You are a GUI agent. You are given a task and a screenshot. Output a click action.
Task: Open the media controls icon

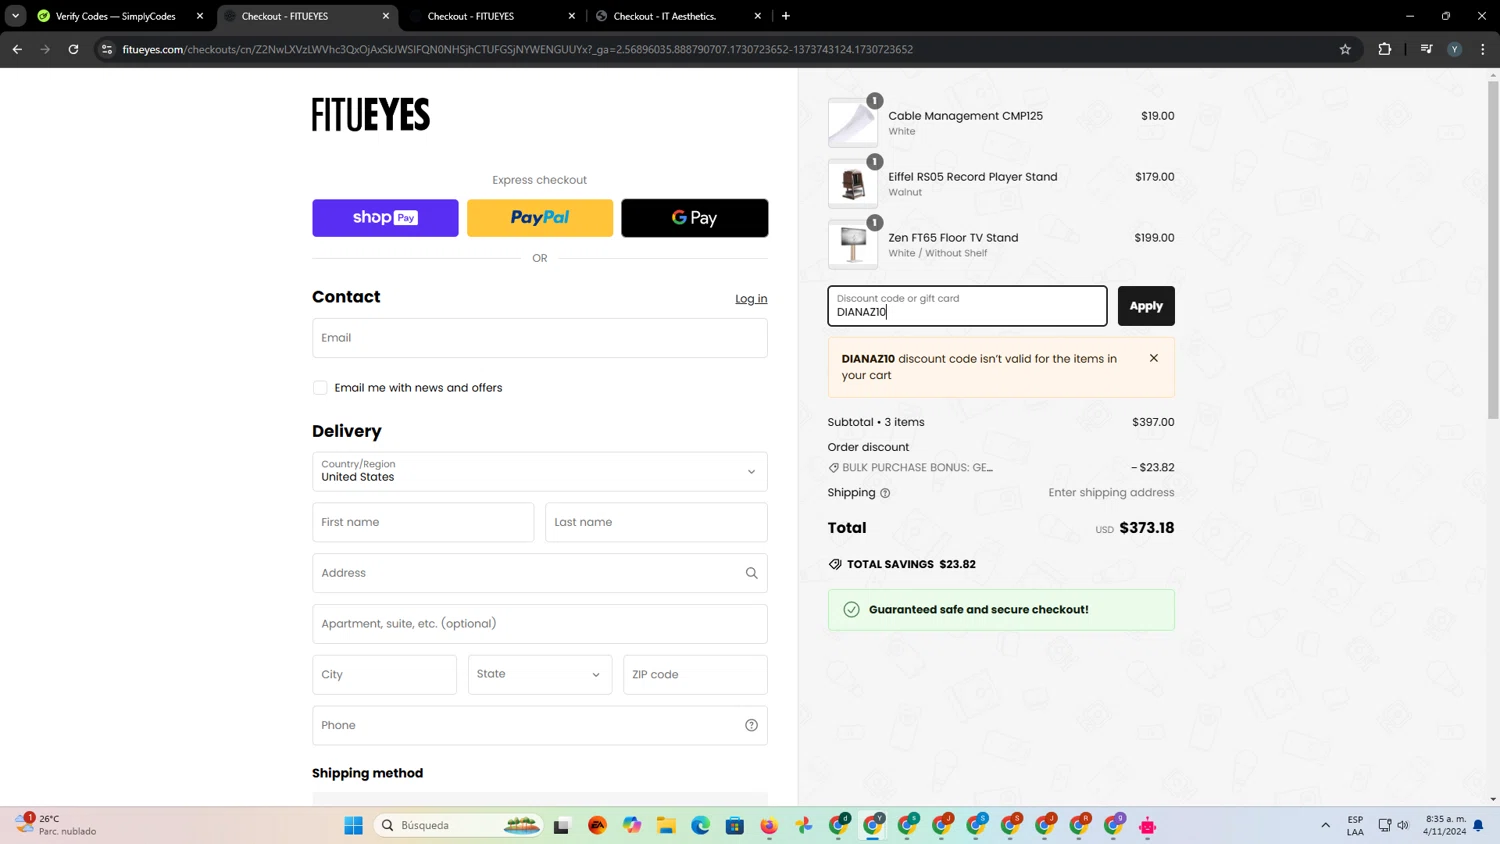pos(1427,49)
